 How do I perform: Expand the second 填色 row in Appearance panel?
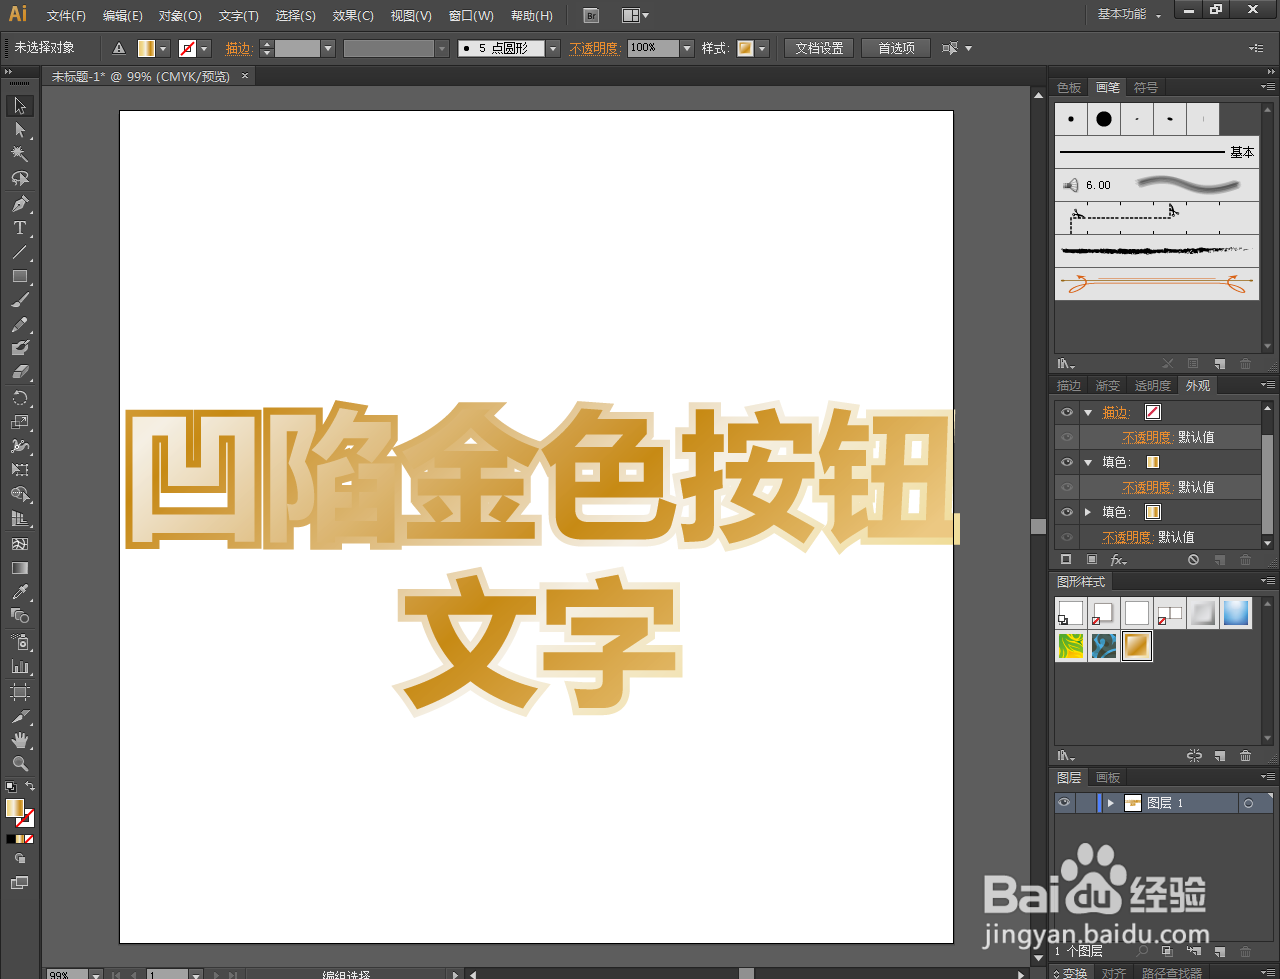tap(1088, 511)
